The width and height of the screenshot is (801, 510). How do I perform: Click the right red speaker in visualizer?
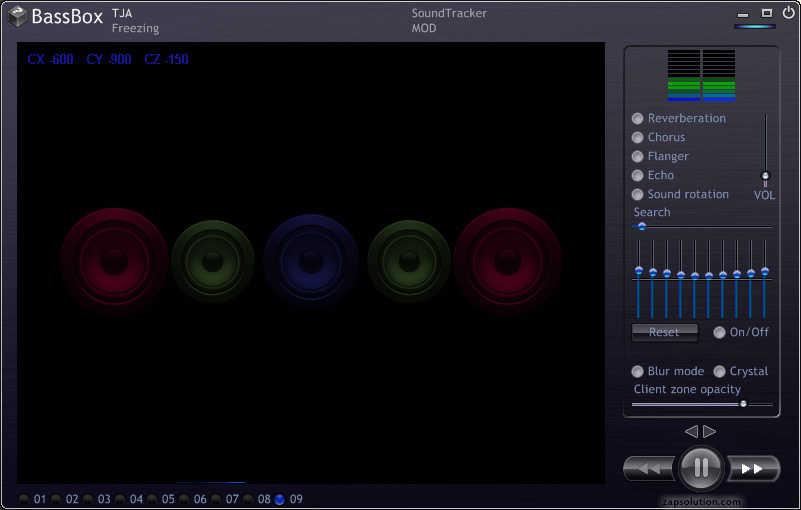click(x=507, y=261)
